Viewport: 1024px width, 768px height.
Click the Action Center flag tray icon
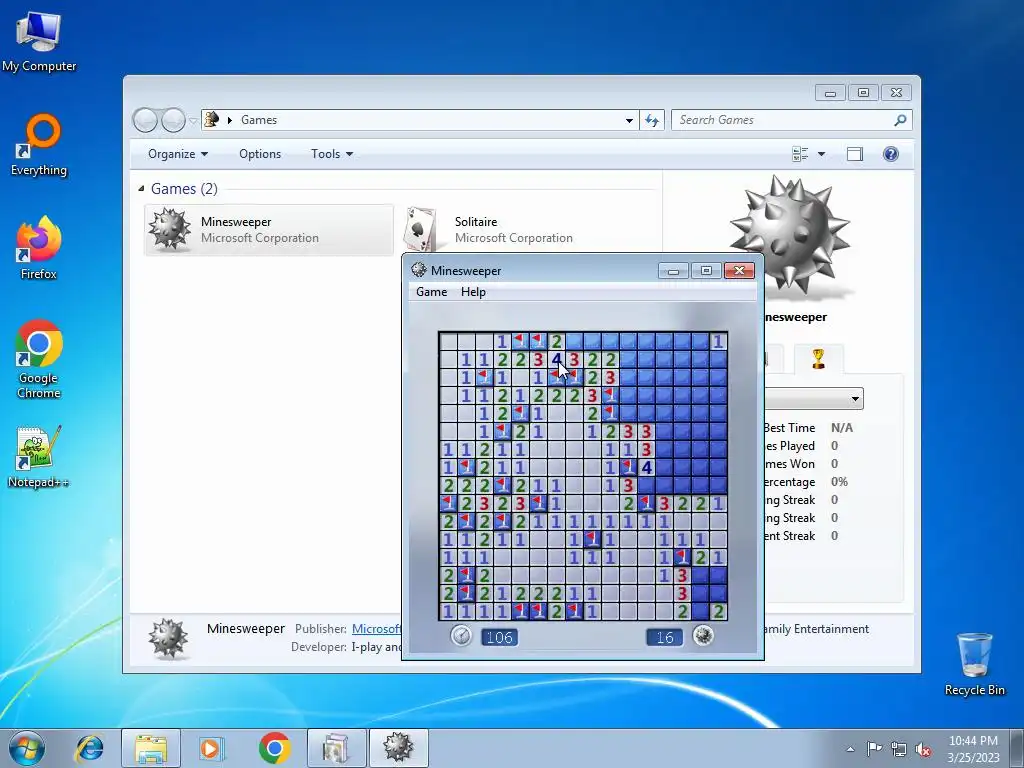(874, 749)
